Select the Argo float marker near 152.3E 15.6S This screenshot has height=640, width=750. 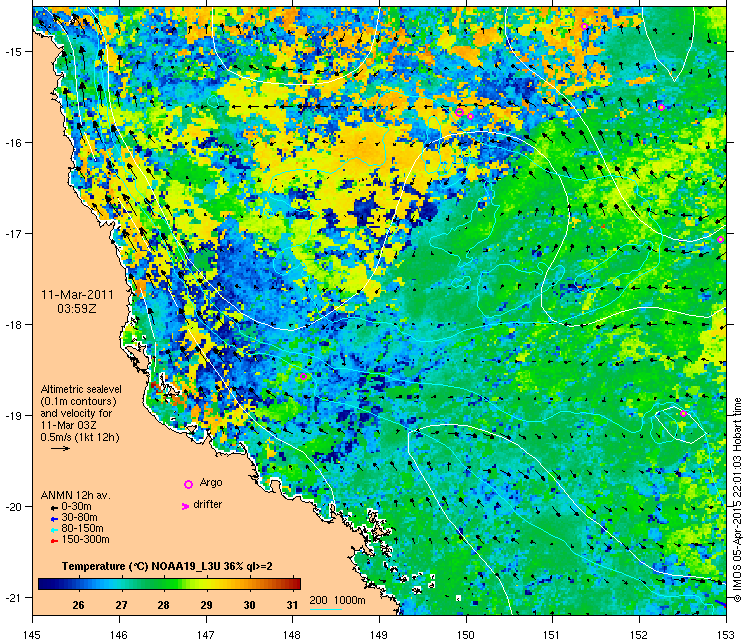[x=662, y=108]
